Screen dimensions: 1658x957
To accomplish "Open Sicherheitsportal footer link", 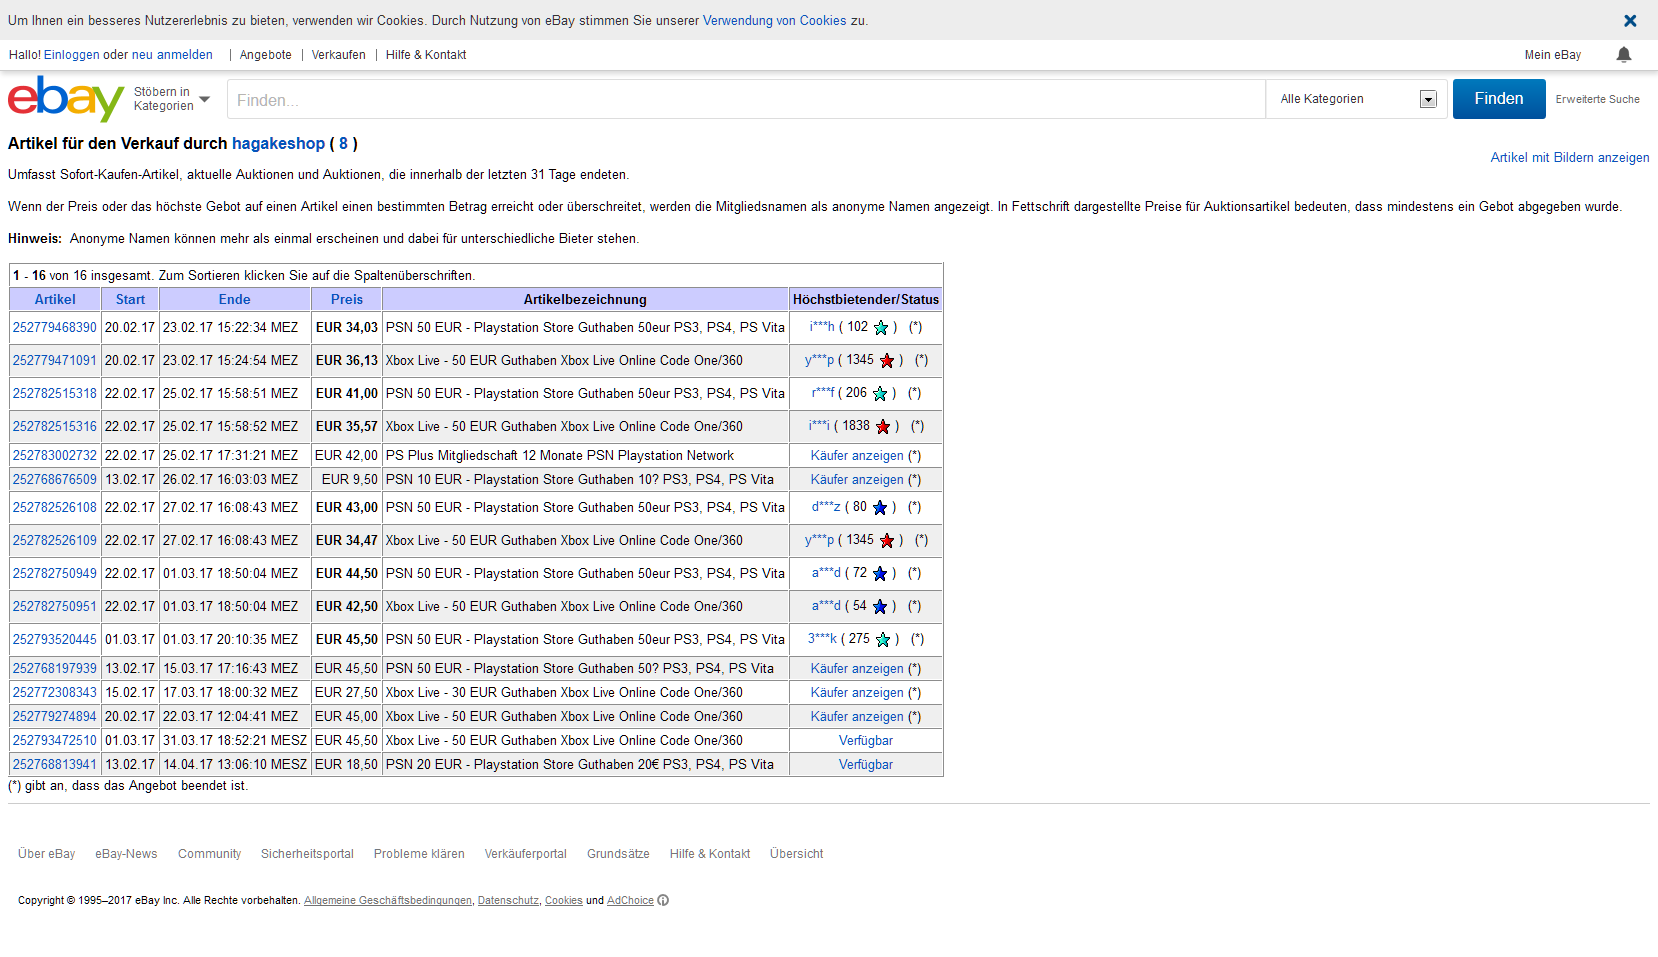I will pos(307,854).
